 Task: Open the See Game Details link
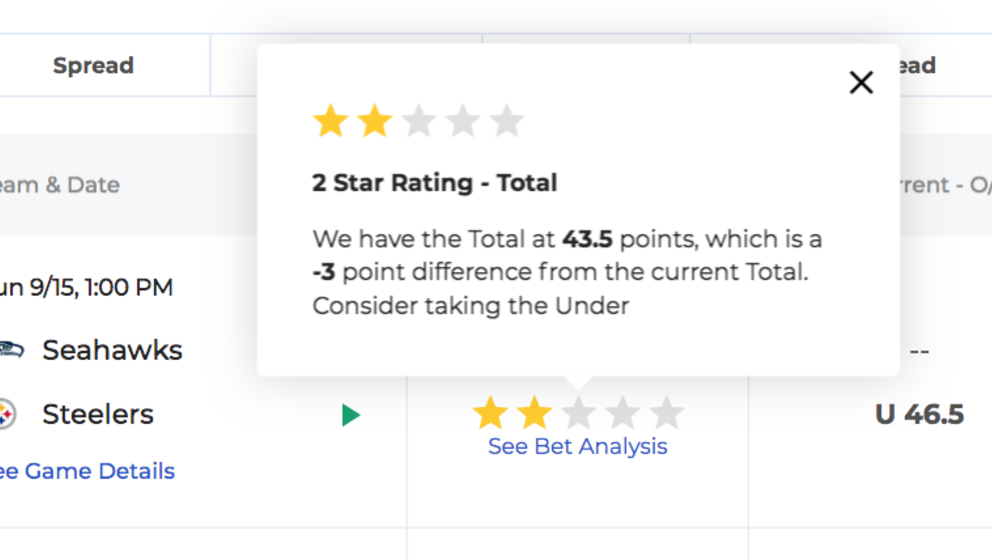(x=87, y=471)
